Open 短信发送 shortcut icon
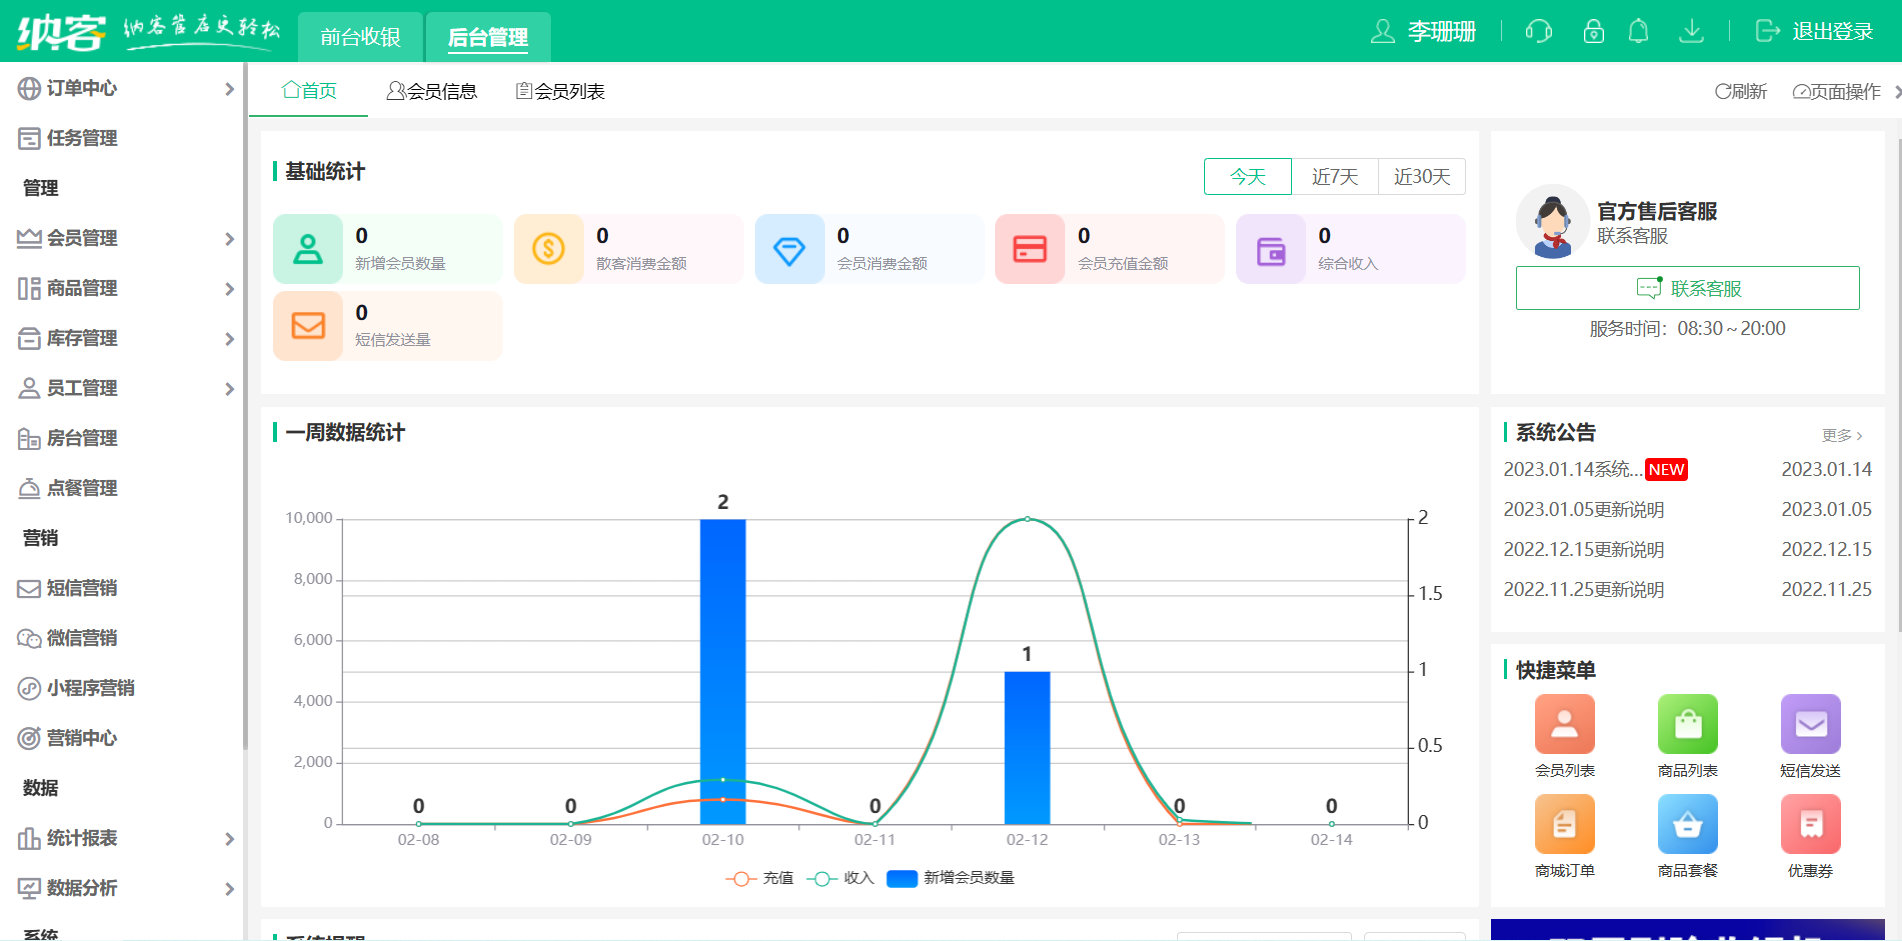Image resolution: width=1902 pixels, height=941 pixels. [x=1810, y=725]
